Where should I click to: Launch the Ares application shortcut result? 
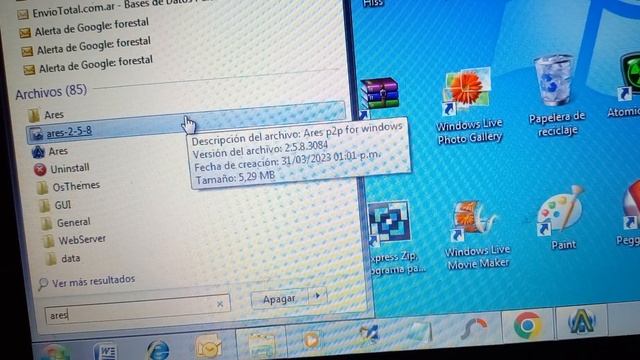(50, 151)
